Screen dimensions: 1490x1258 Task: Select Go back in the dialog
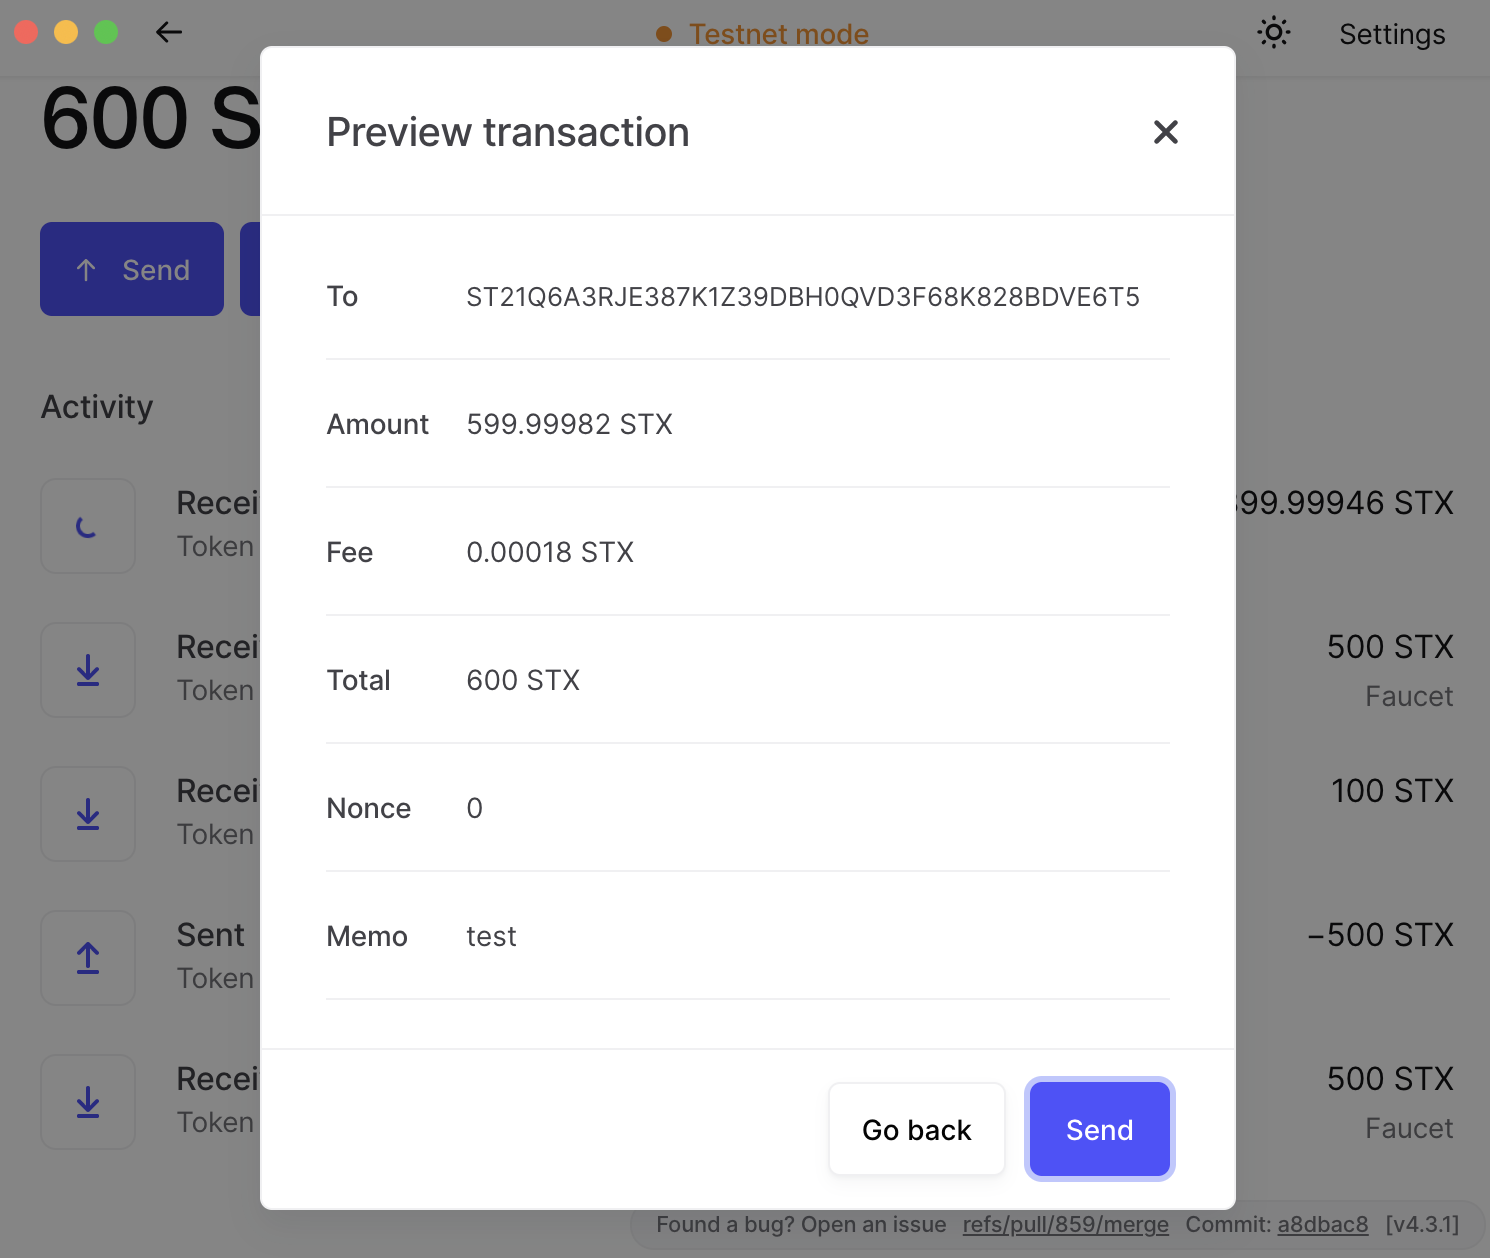[x=916, y=1129]
